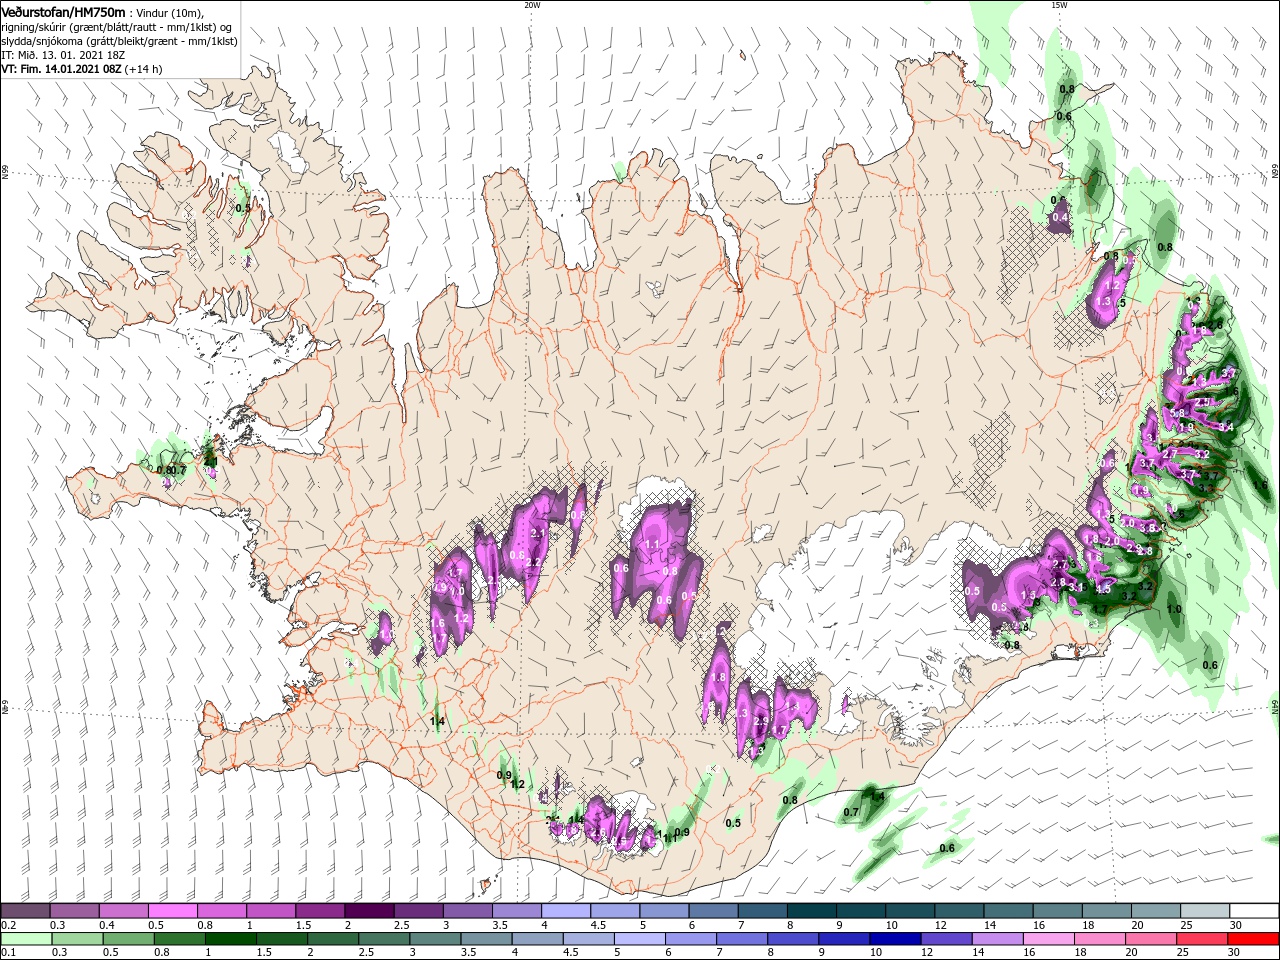Pick snow scale swatch 1–1.5
The image size is (1280, 960).
tap(270, 911)
